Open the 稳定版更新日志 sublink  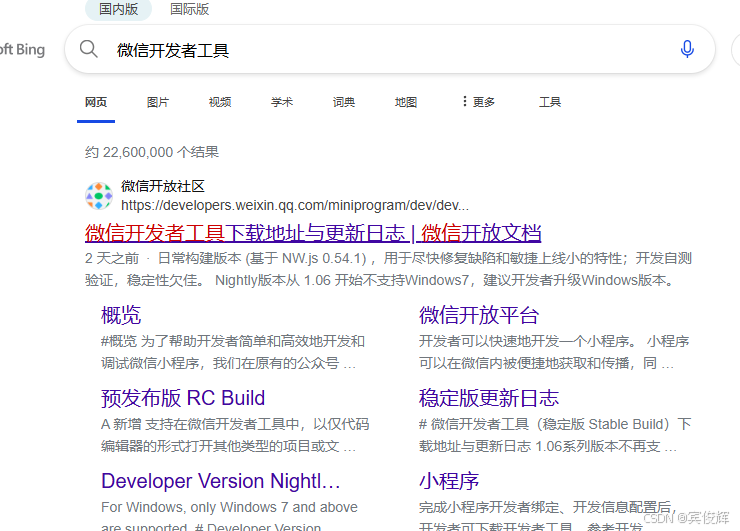point(489,398)
